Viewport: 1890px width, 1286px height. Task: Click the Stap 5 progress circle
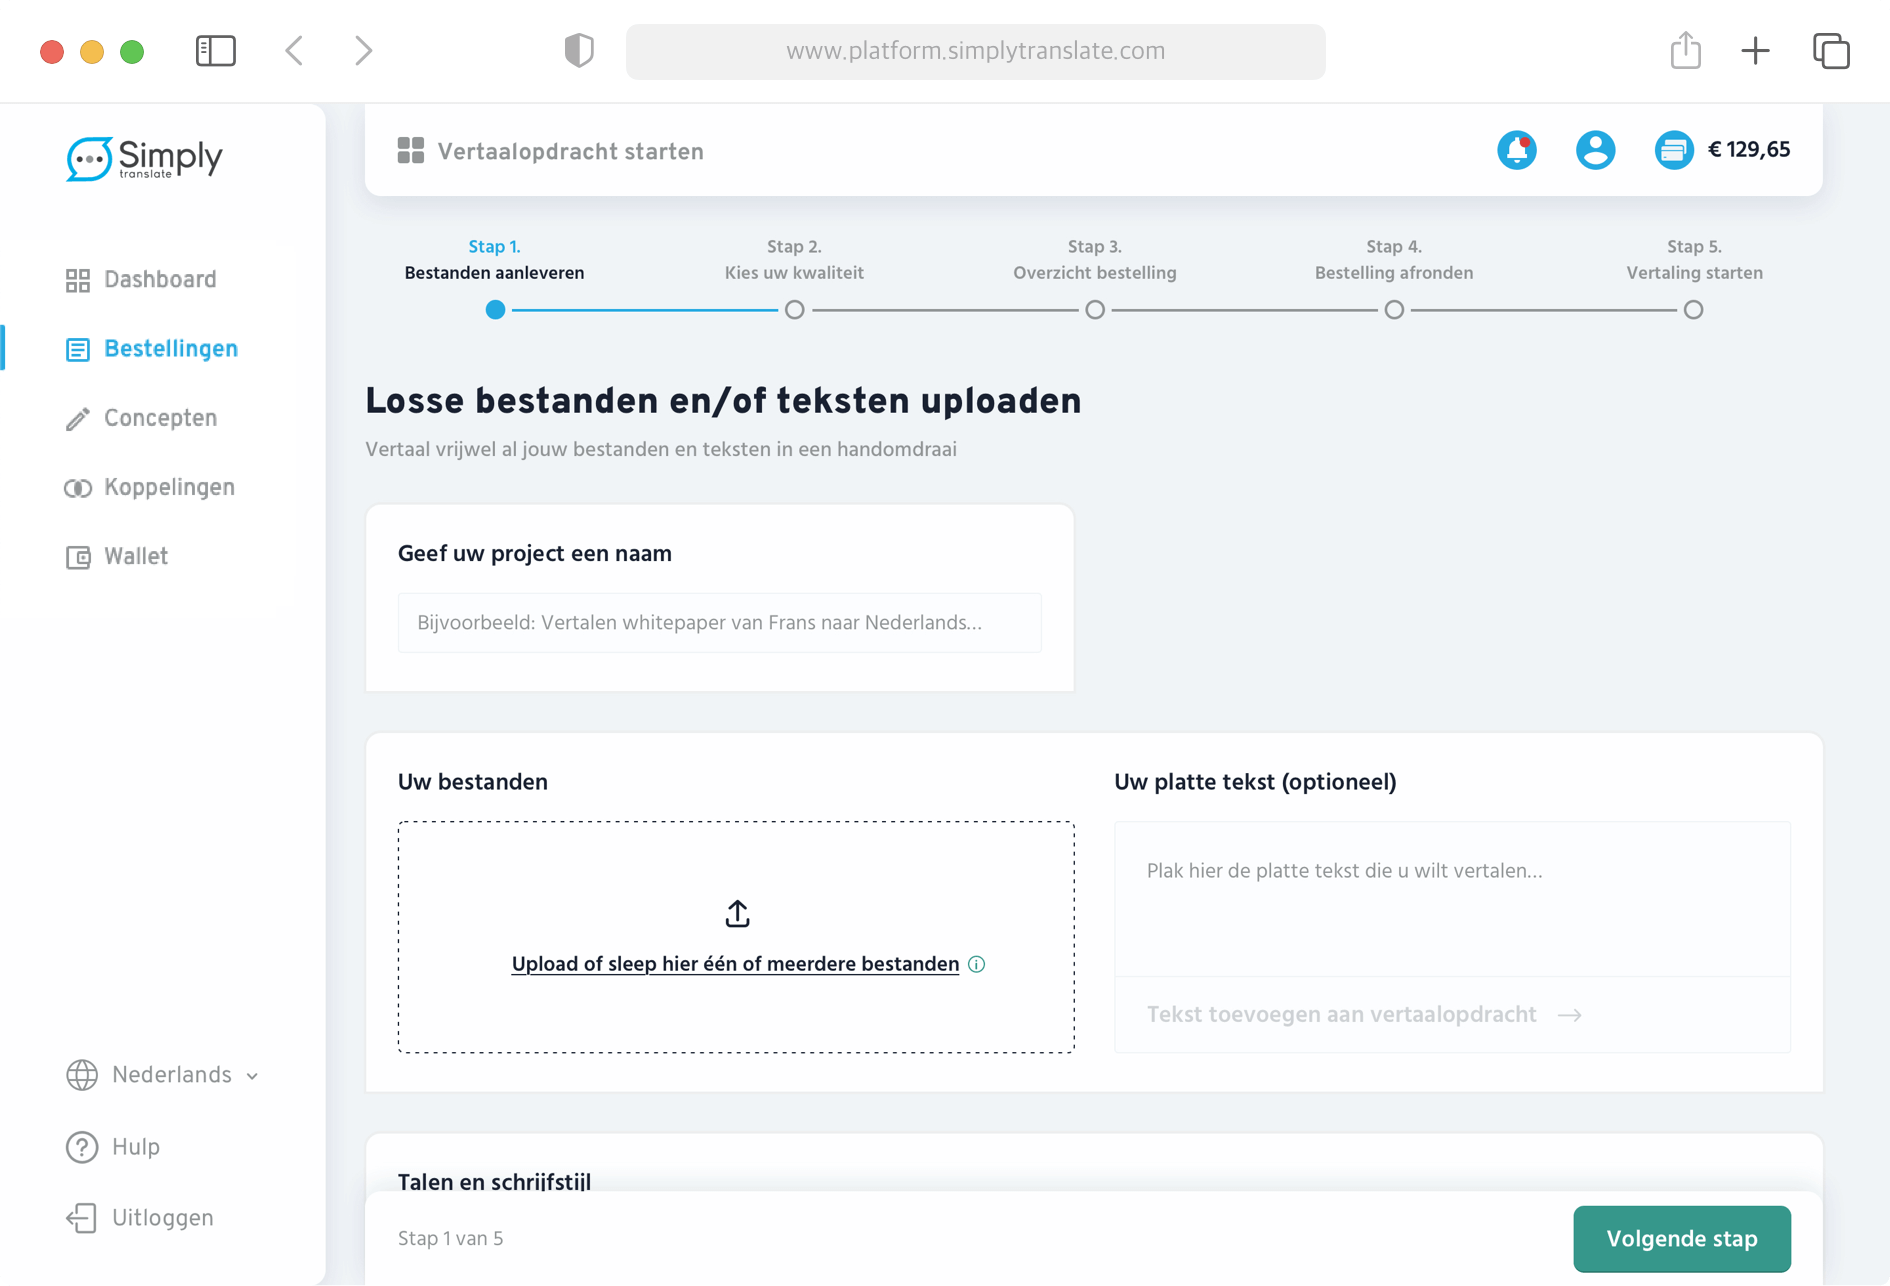pos(1693,310)
